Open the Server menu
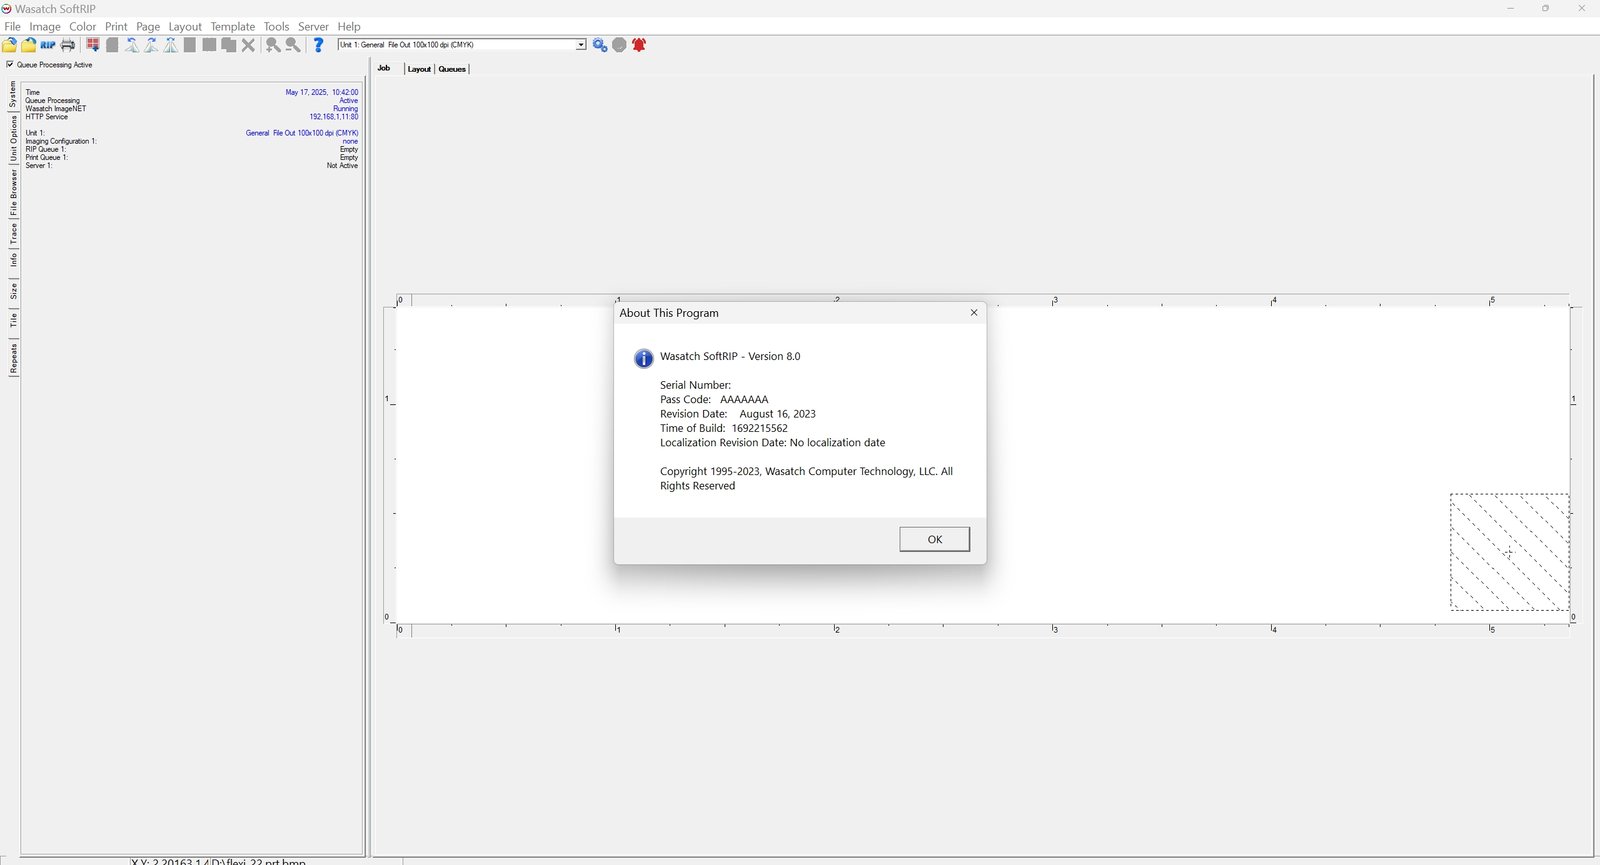 [313, 27]
